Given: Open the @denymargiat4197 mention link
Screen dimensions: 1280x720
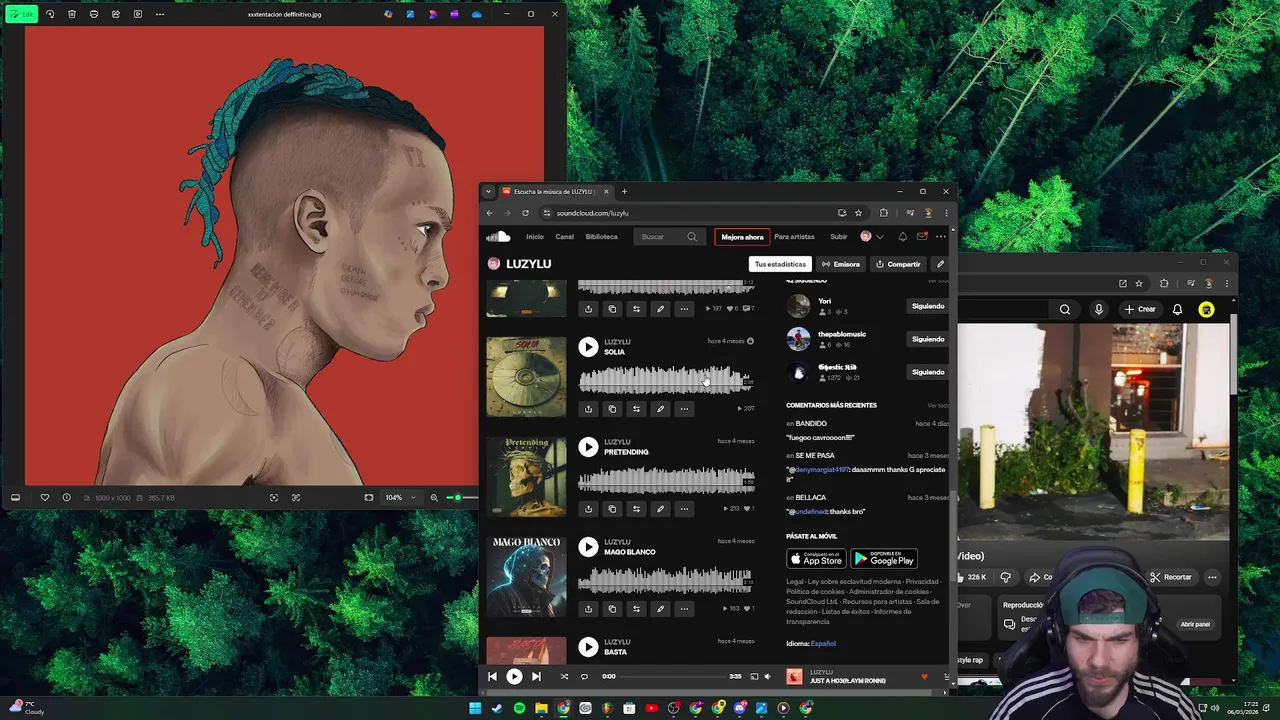Looking at the screenshot, I should [822, 469].
